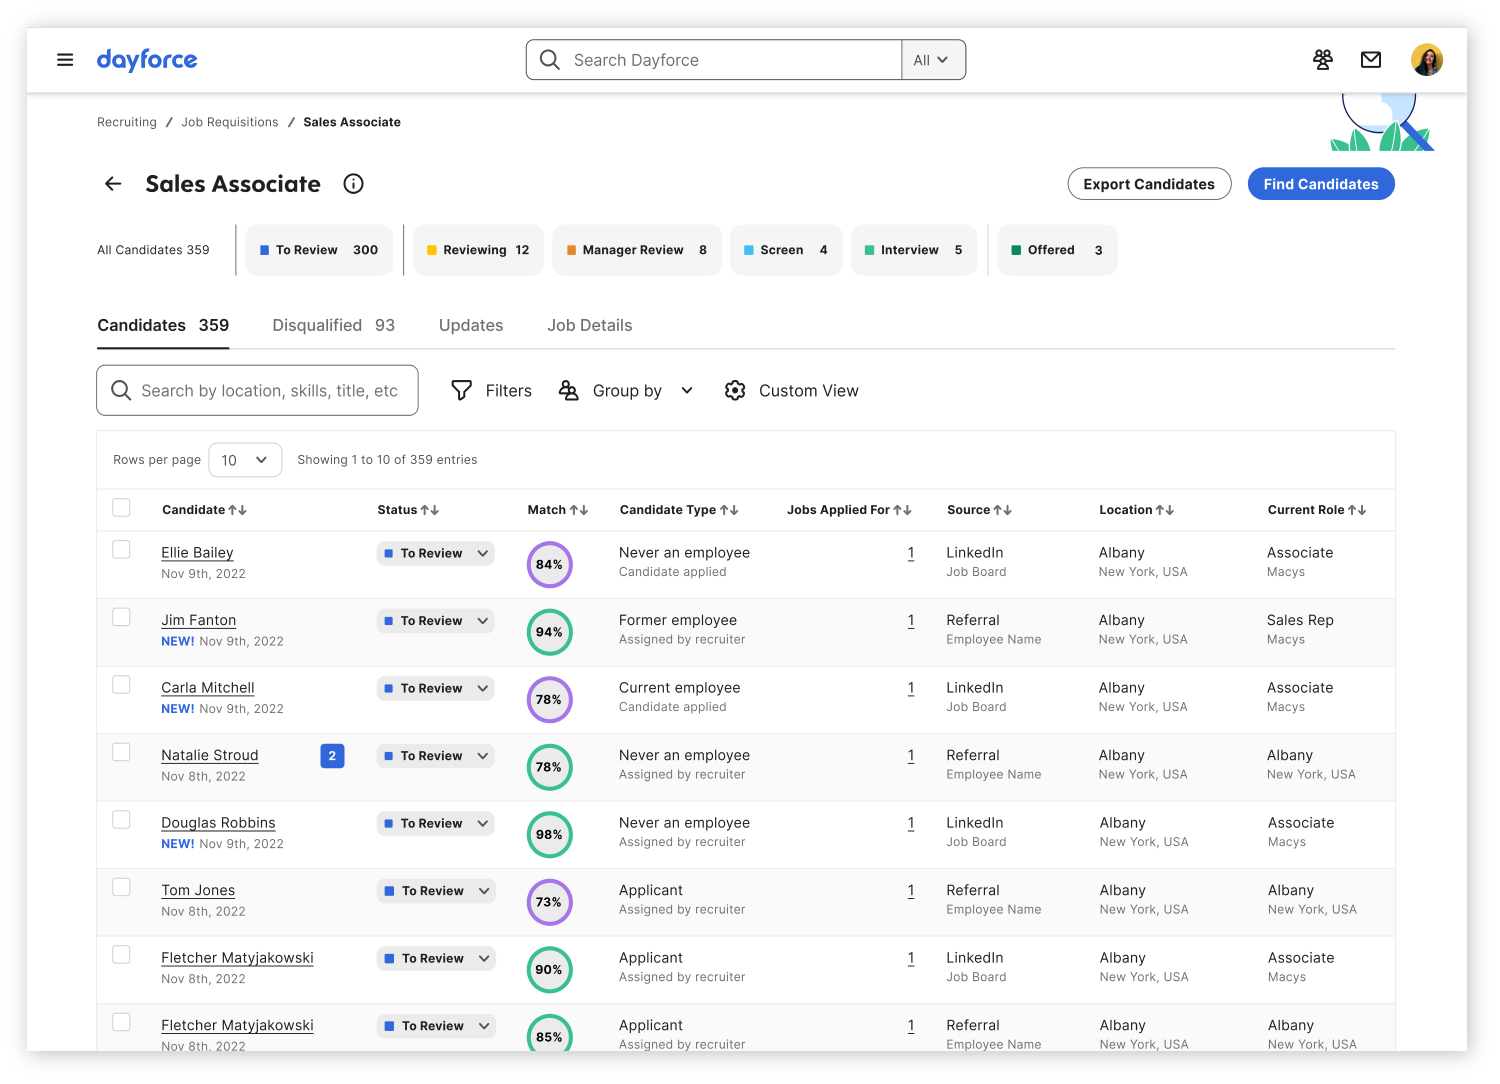
Task: Open the Updates tab
Action: point(471,325)
